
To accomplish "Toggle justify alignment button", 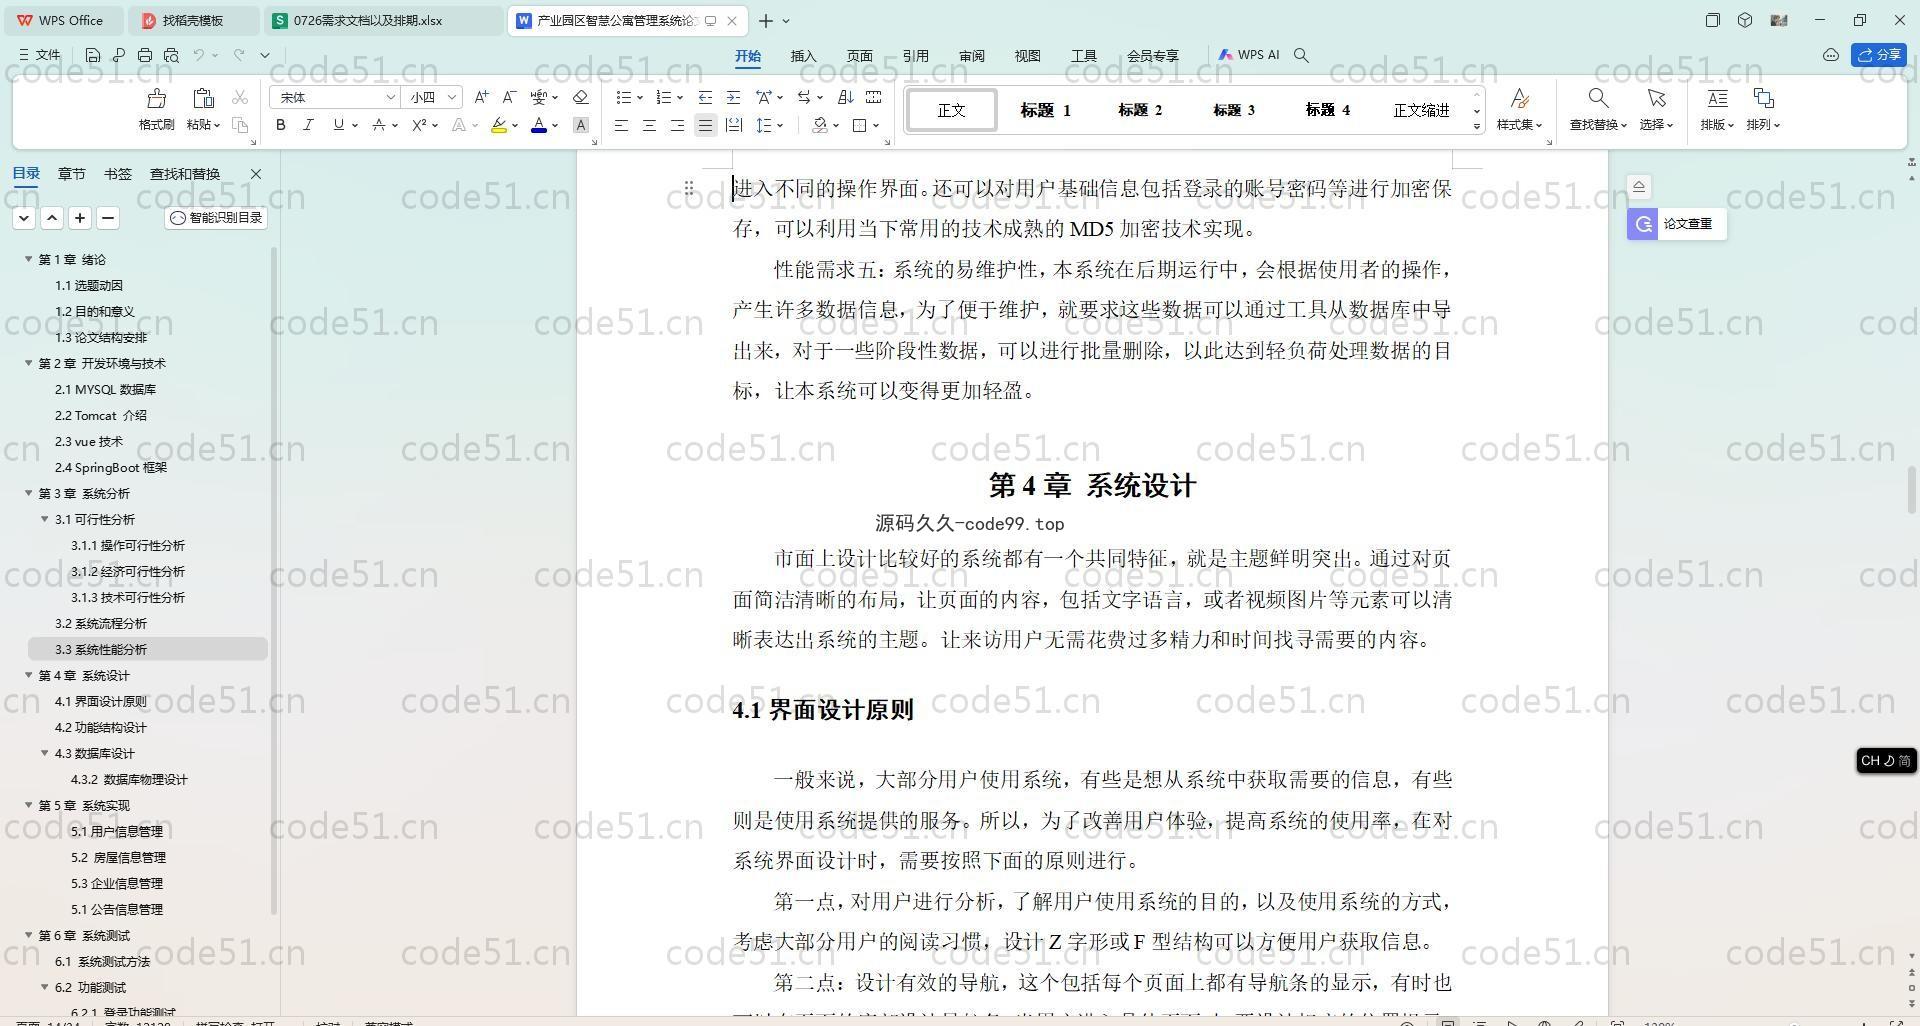I will pyautogui.click(x=705, y=125).
